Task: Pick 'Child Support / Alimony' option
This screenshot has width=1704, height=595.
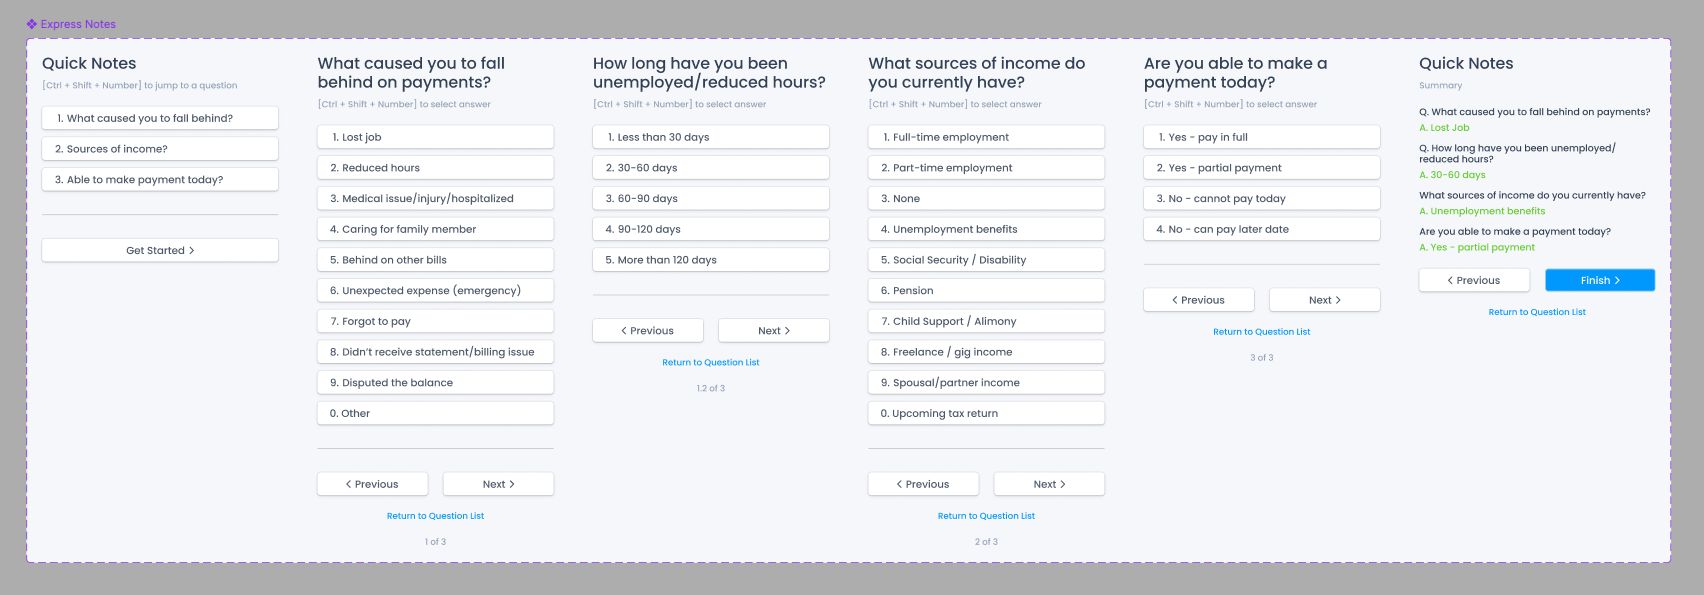Action: point(986,320)
